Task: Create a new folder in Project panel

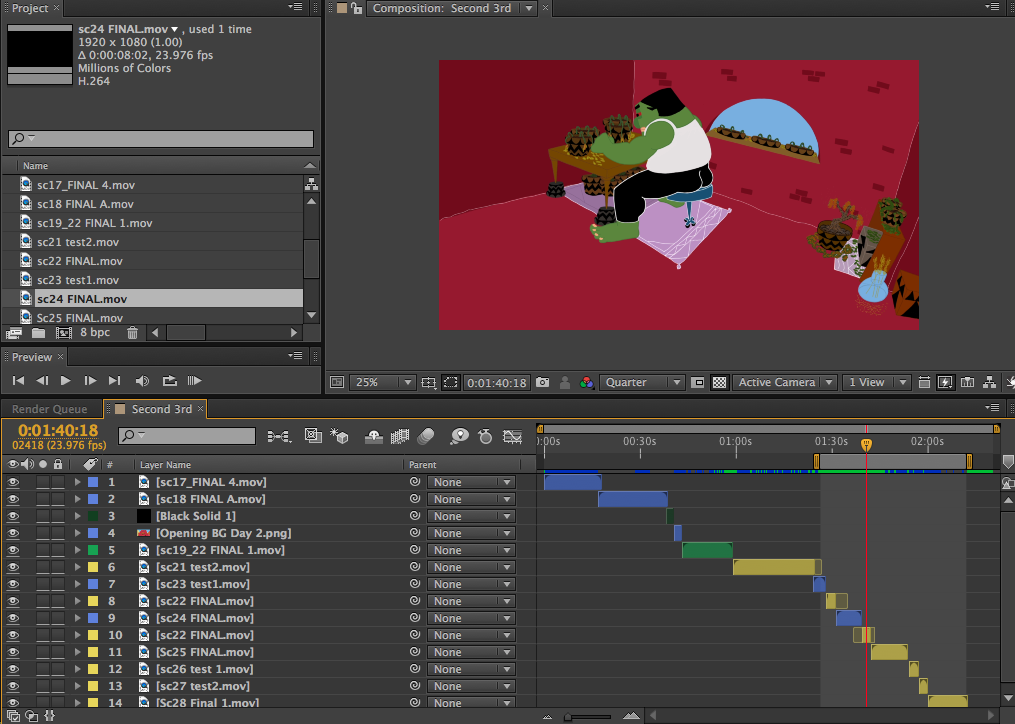Action: pos(39,333)
